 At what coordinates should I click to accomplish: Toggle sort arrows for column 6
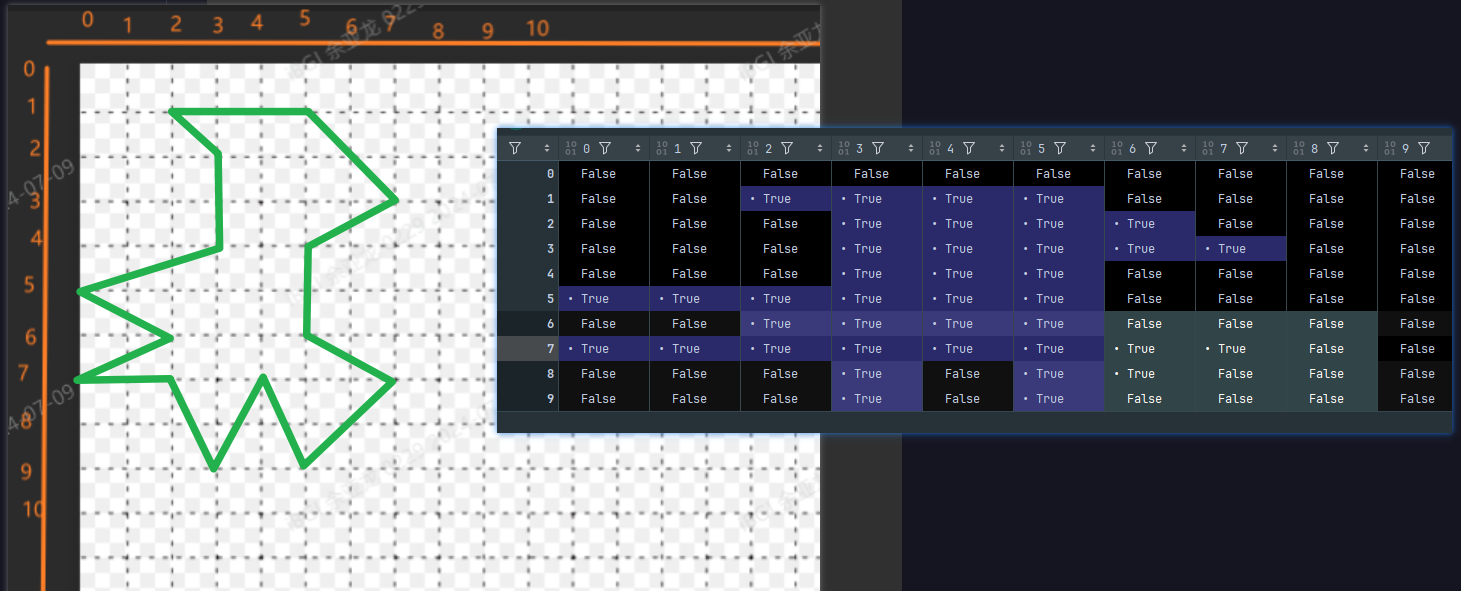click(x=1184, y=148)
